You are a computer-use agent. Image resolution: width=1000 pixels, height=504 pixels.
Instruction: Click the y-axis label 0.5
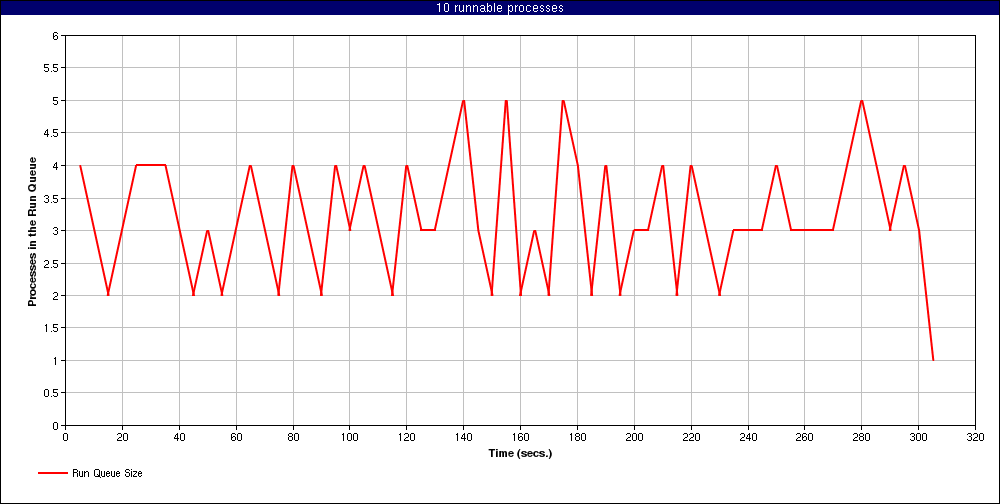point(52,393)
